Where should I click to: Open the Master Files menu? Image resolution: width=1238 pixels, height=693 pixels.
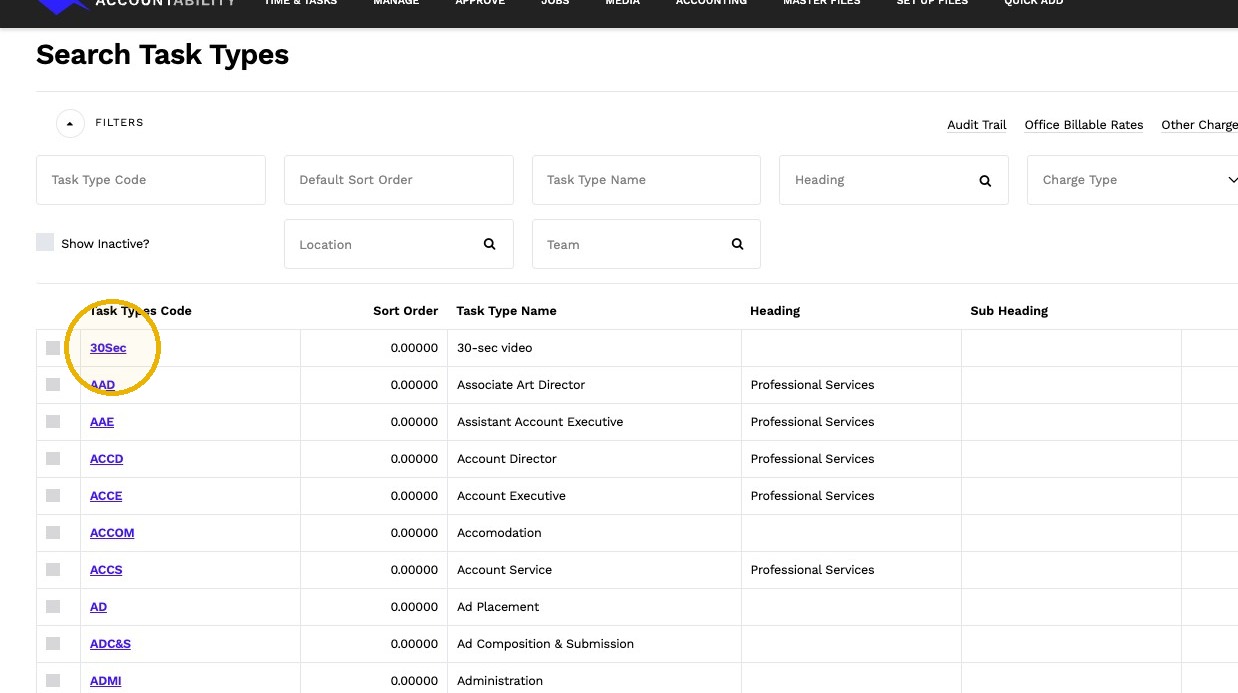coord(821,3)
